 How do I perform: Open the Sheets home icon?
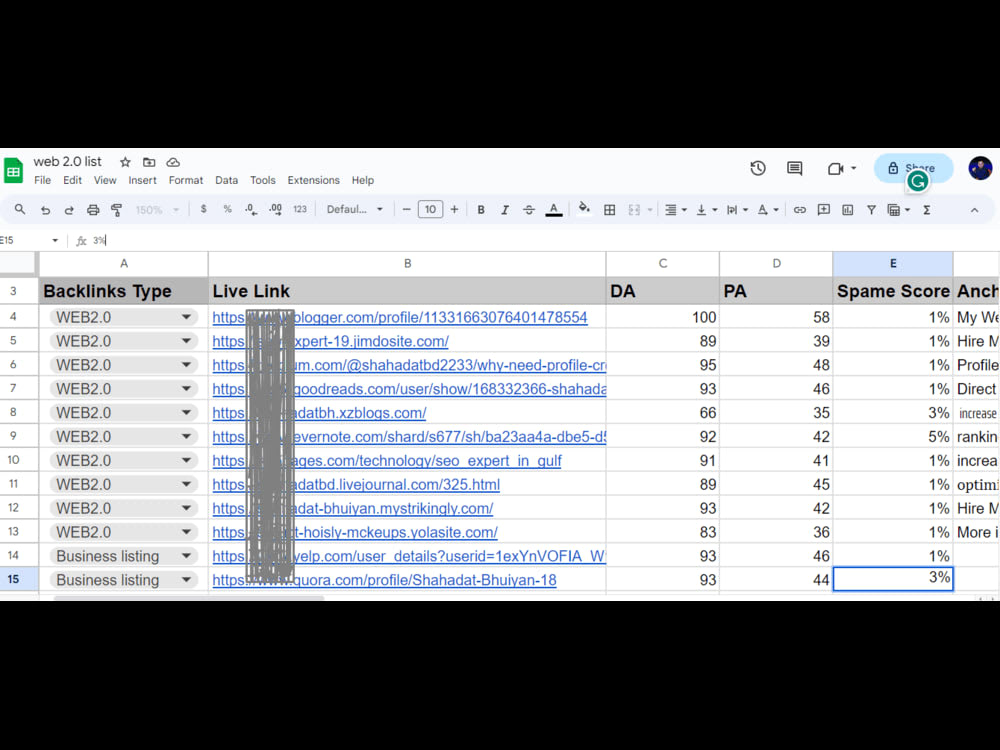coord(13,171)
